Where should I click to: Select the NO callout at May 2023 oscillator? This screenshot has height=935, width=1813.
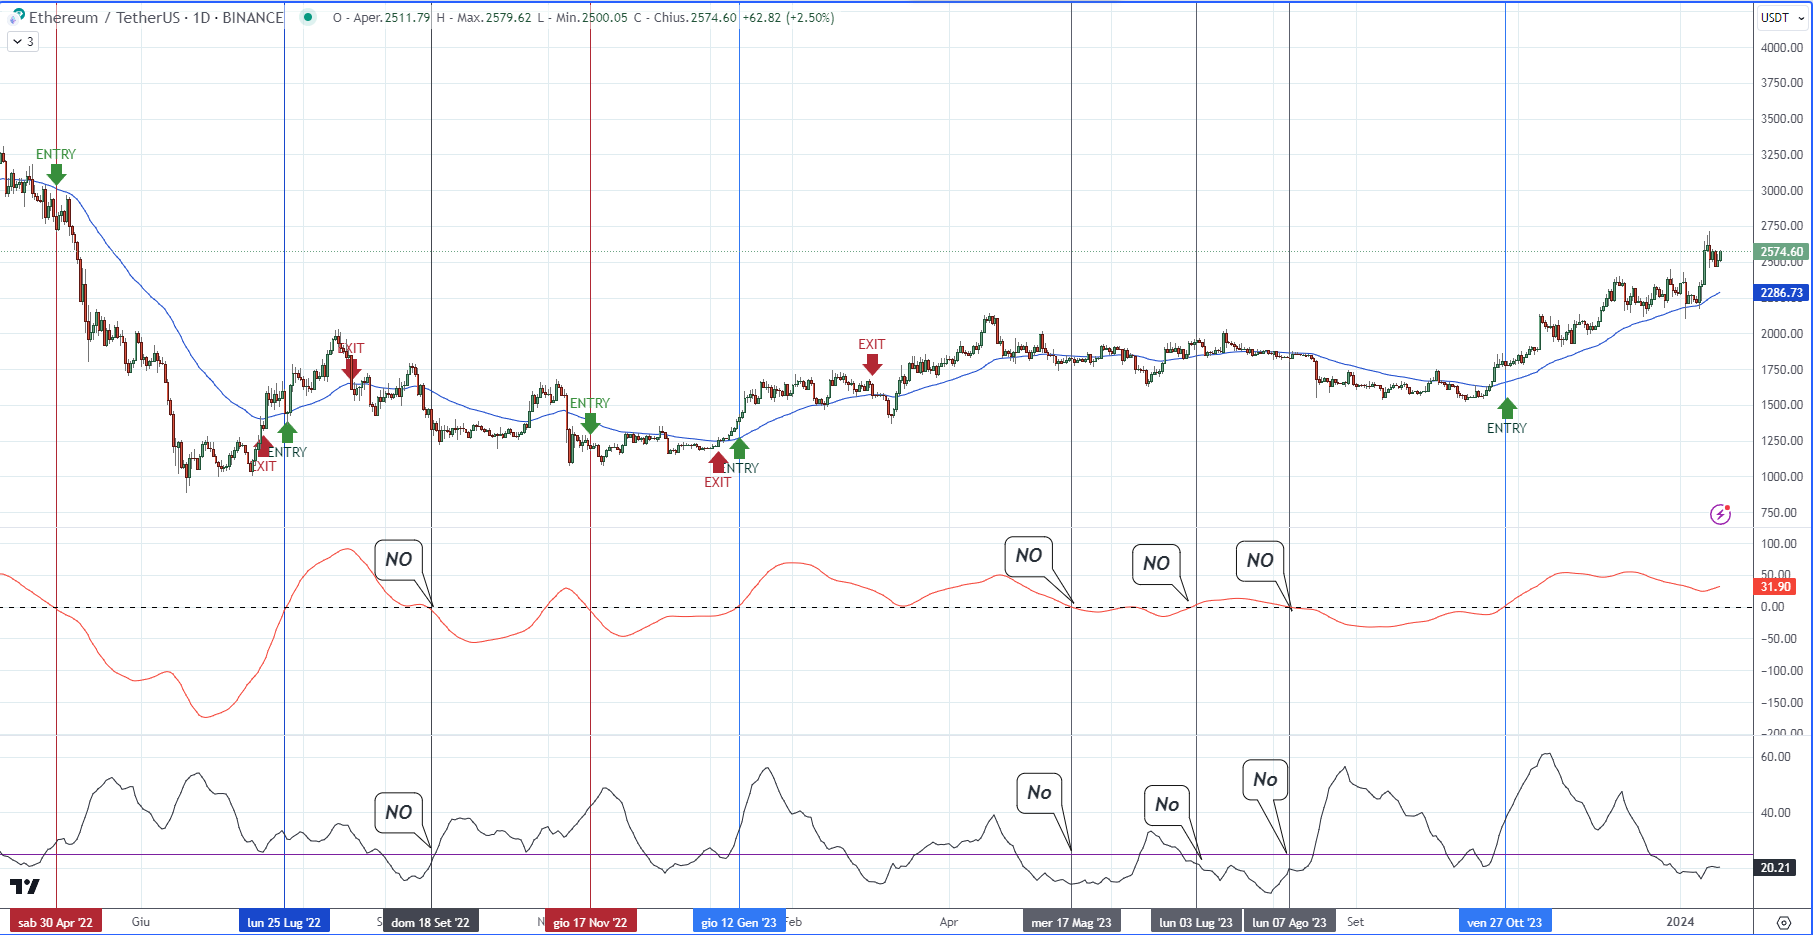click(x=1029, y=556)
